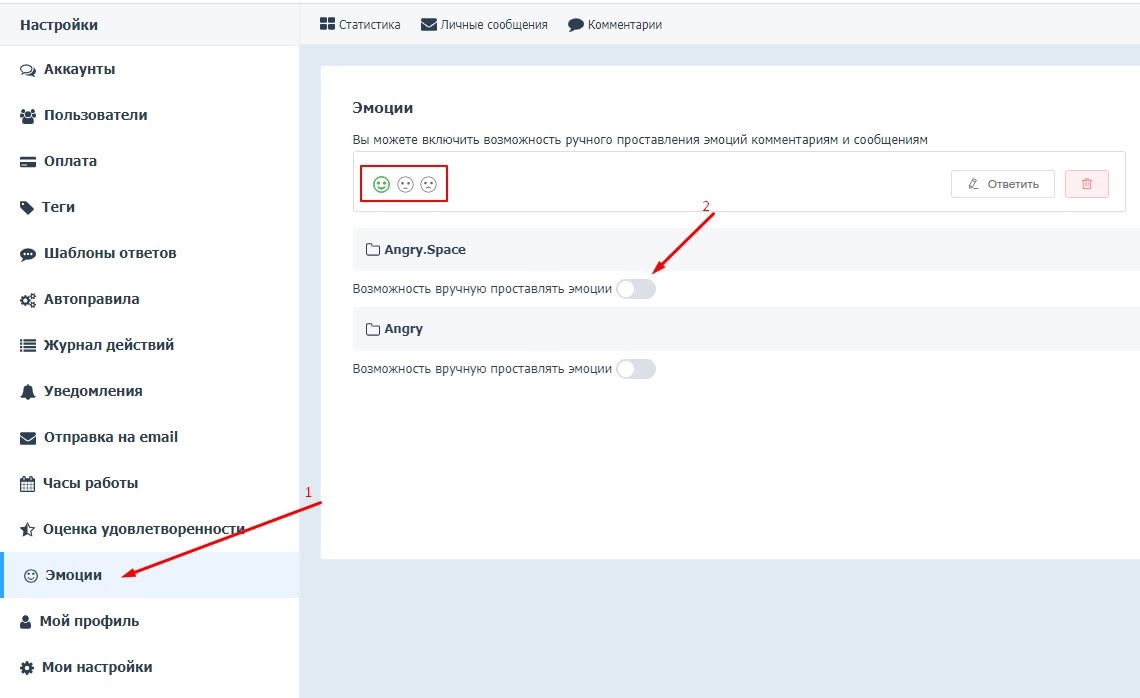Open Шаблоны ответов section

click(150, 254)
